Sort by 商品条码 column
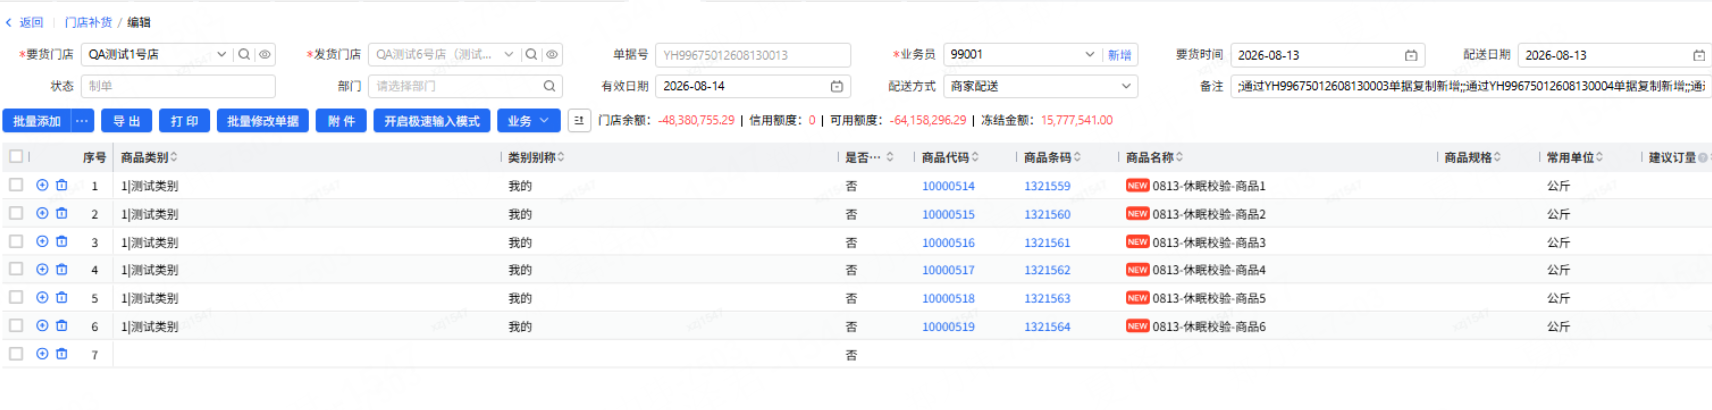Screen dimensions: 1712x410 coord(1077,157)
